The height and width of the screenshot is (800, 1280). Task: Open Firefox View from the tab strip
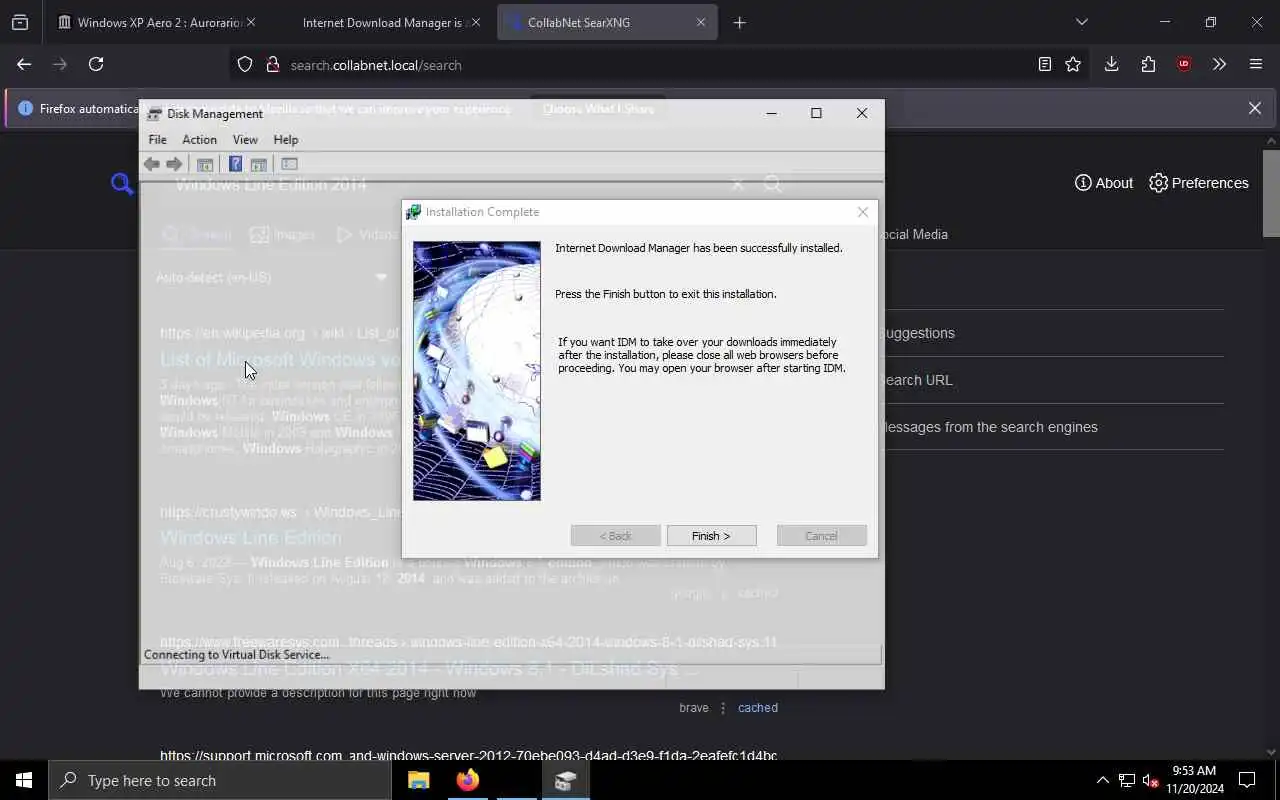click(x=20, y=22)
